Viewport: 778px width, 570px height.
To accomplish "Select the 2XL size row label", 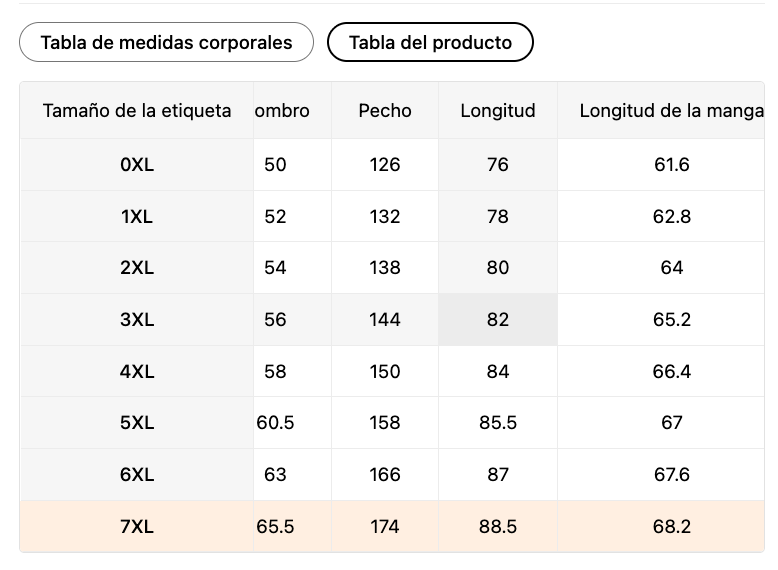I will coord(137,268).
